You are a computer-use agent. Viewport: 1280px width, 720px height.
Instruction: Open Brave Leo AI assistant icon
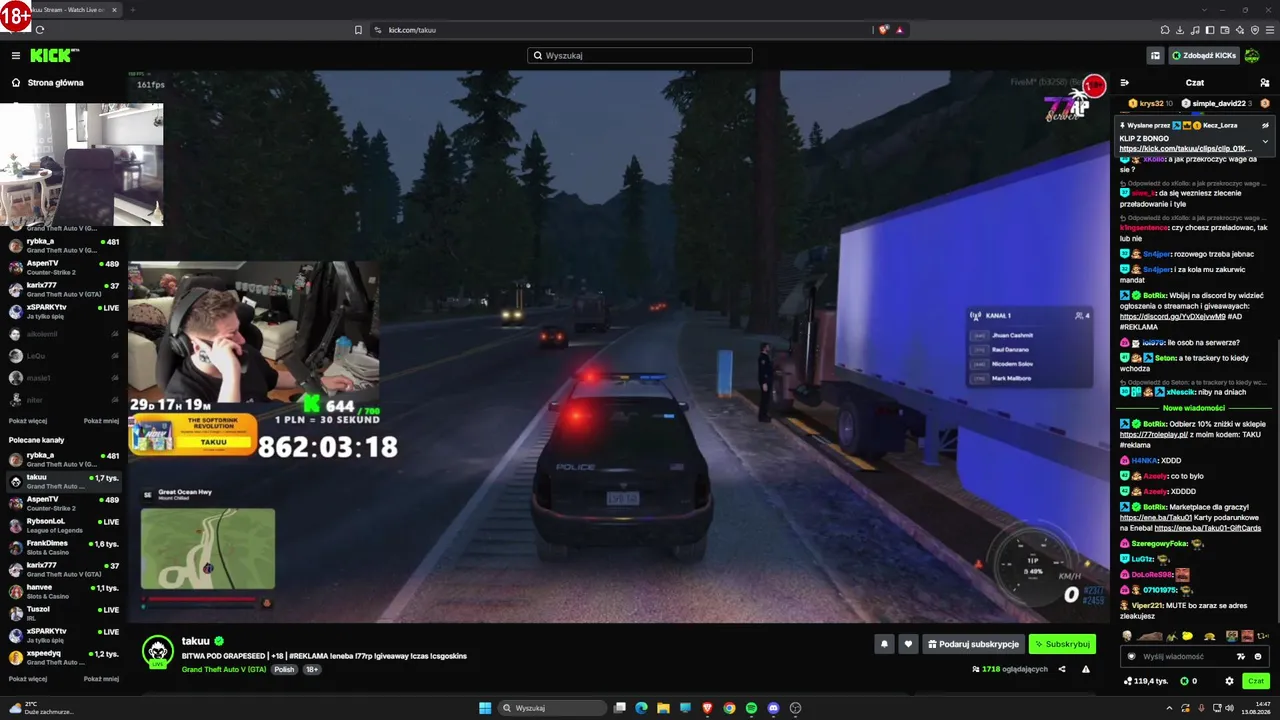tap(1240, 30)
